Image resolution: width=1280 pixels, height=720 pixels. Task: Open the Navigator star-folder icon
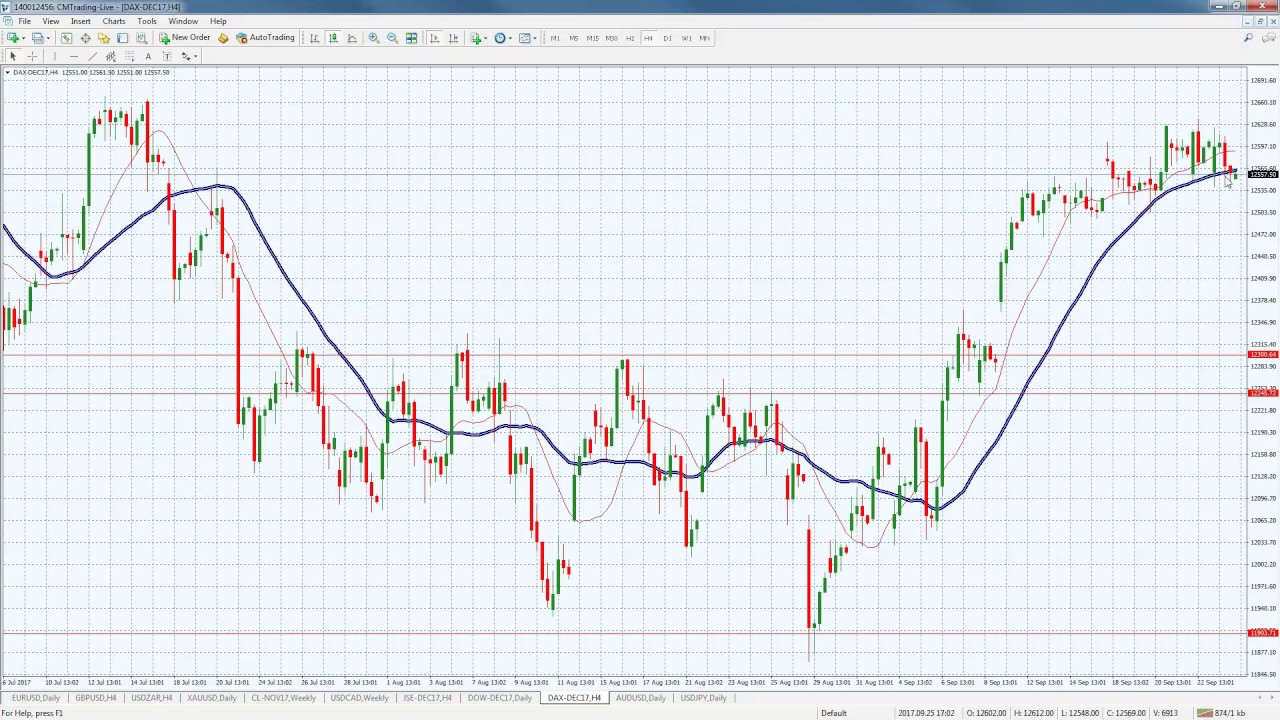point(103,38)
